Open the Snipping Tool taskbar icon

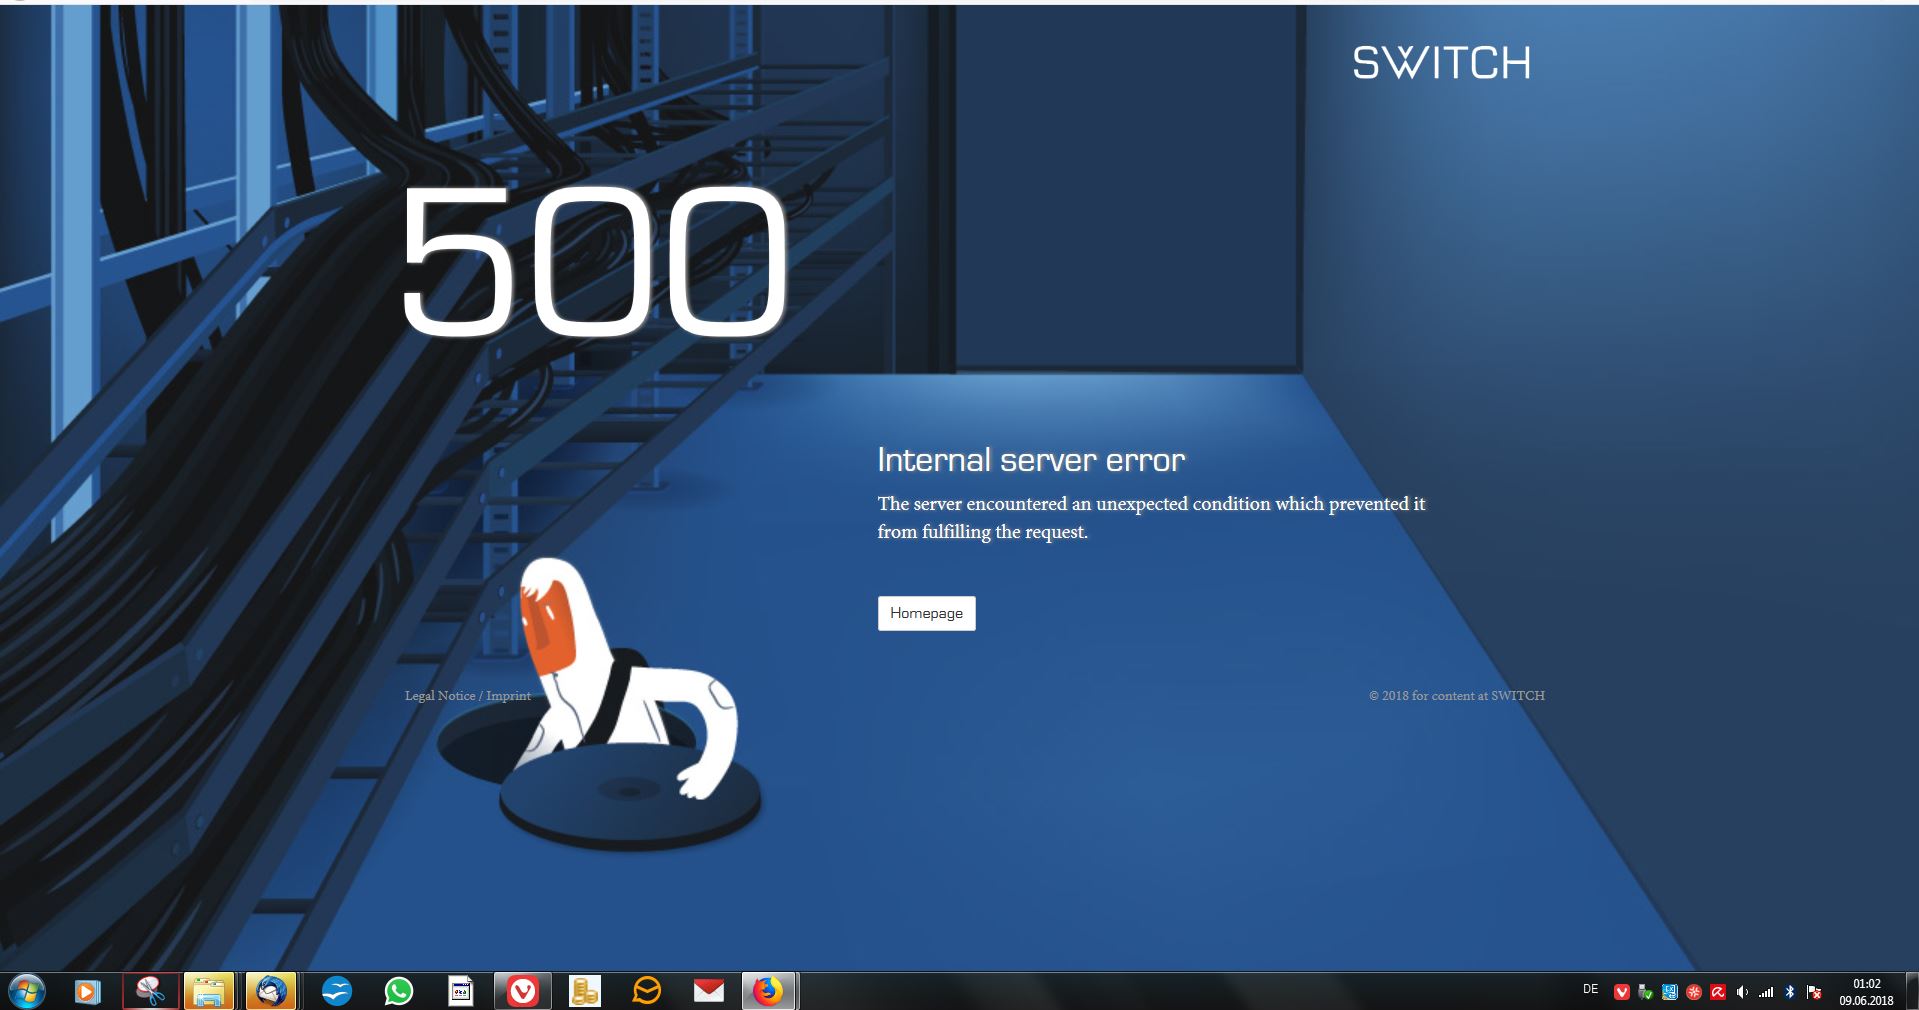(150, 992)
